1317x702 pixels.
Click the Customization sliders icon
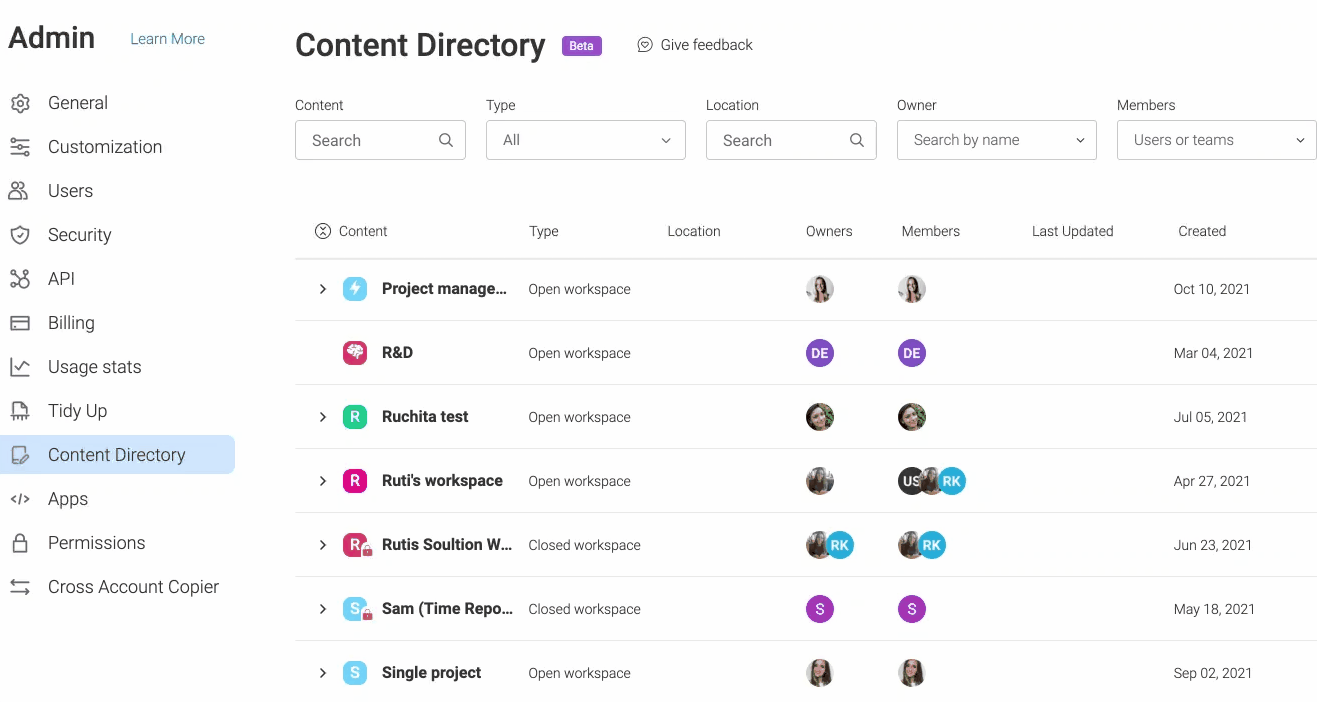(20, 147)
